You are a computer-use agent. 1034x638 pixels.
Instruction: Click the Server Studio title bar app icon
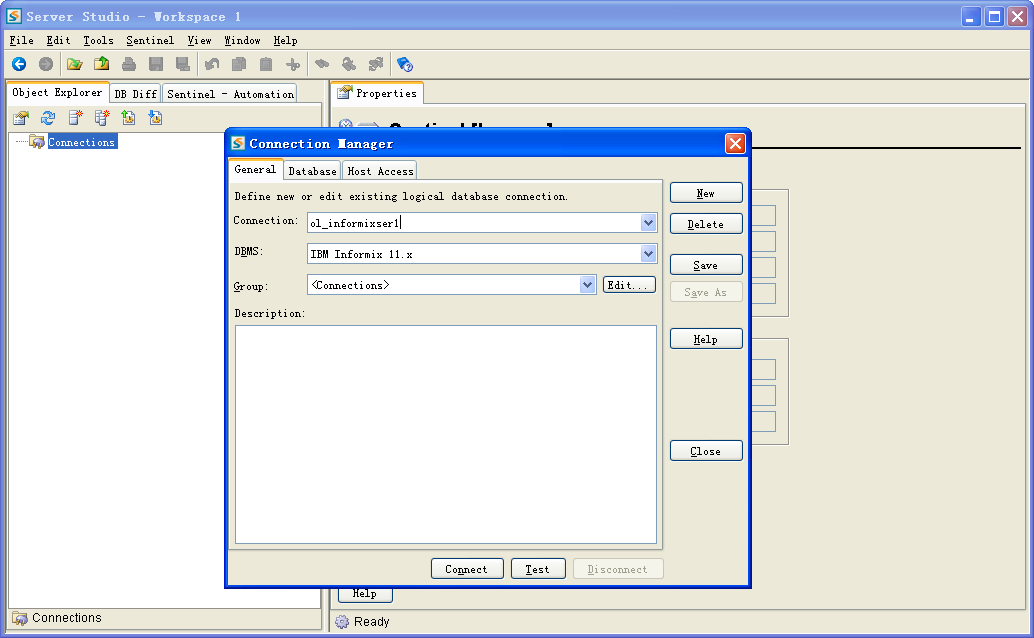tap(13, 16)
